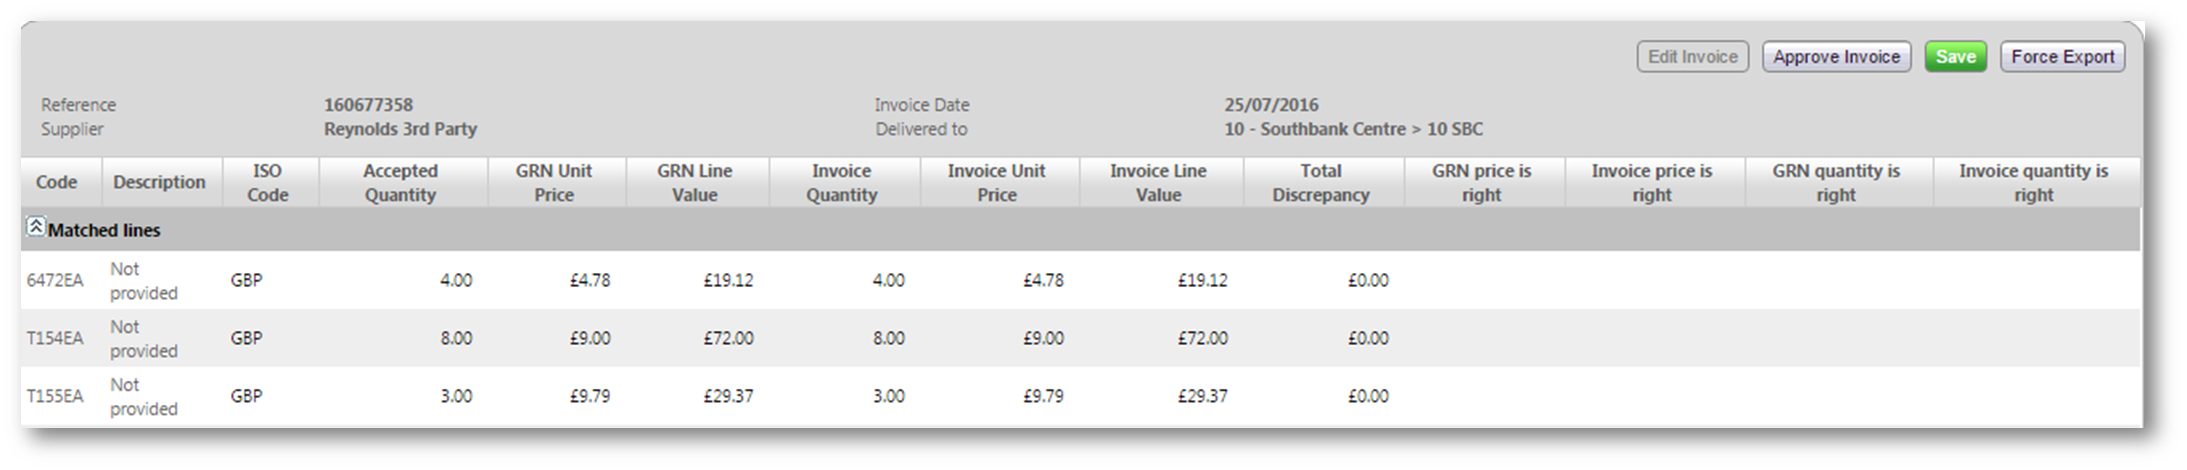Screen dimensions: 2187x470
Task: Click the green Save button
Action: click(x=1955, y=57)
